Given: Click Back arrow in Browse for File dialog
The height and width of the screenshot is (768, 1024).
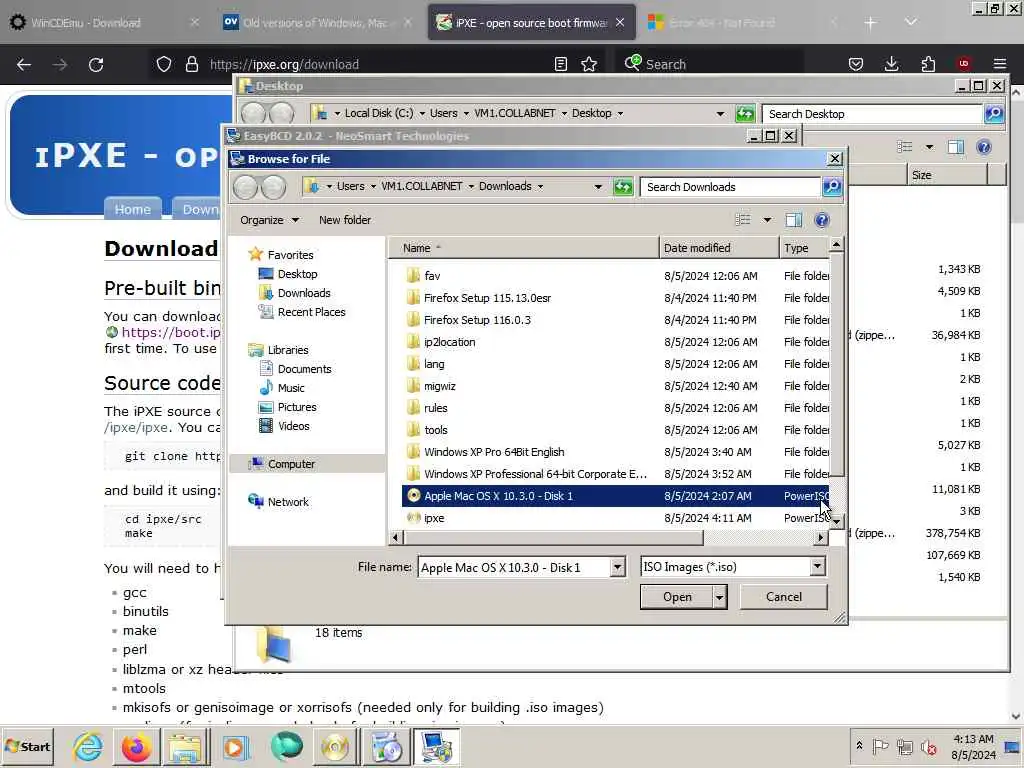Looking at the screenshot, I should (x=246, y=187).
